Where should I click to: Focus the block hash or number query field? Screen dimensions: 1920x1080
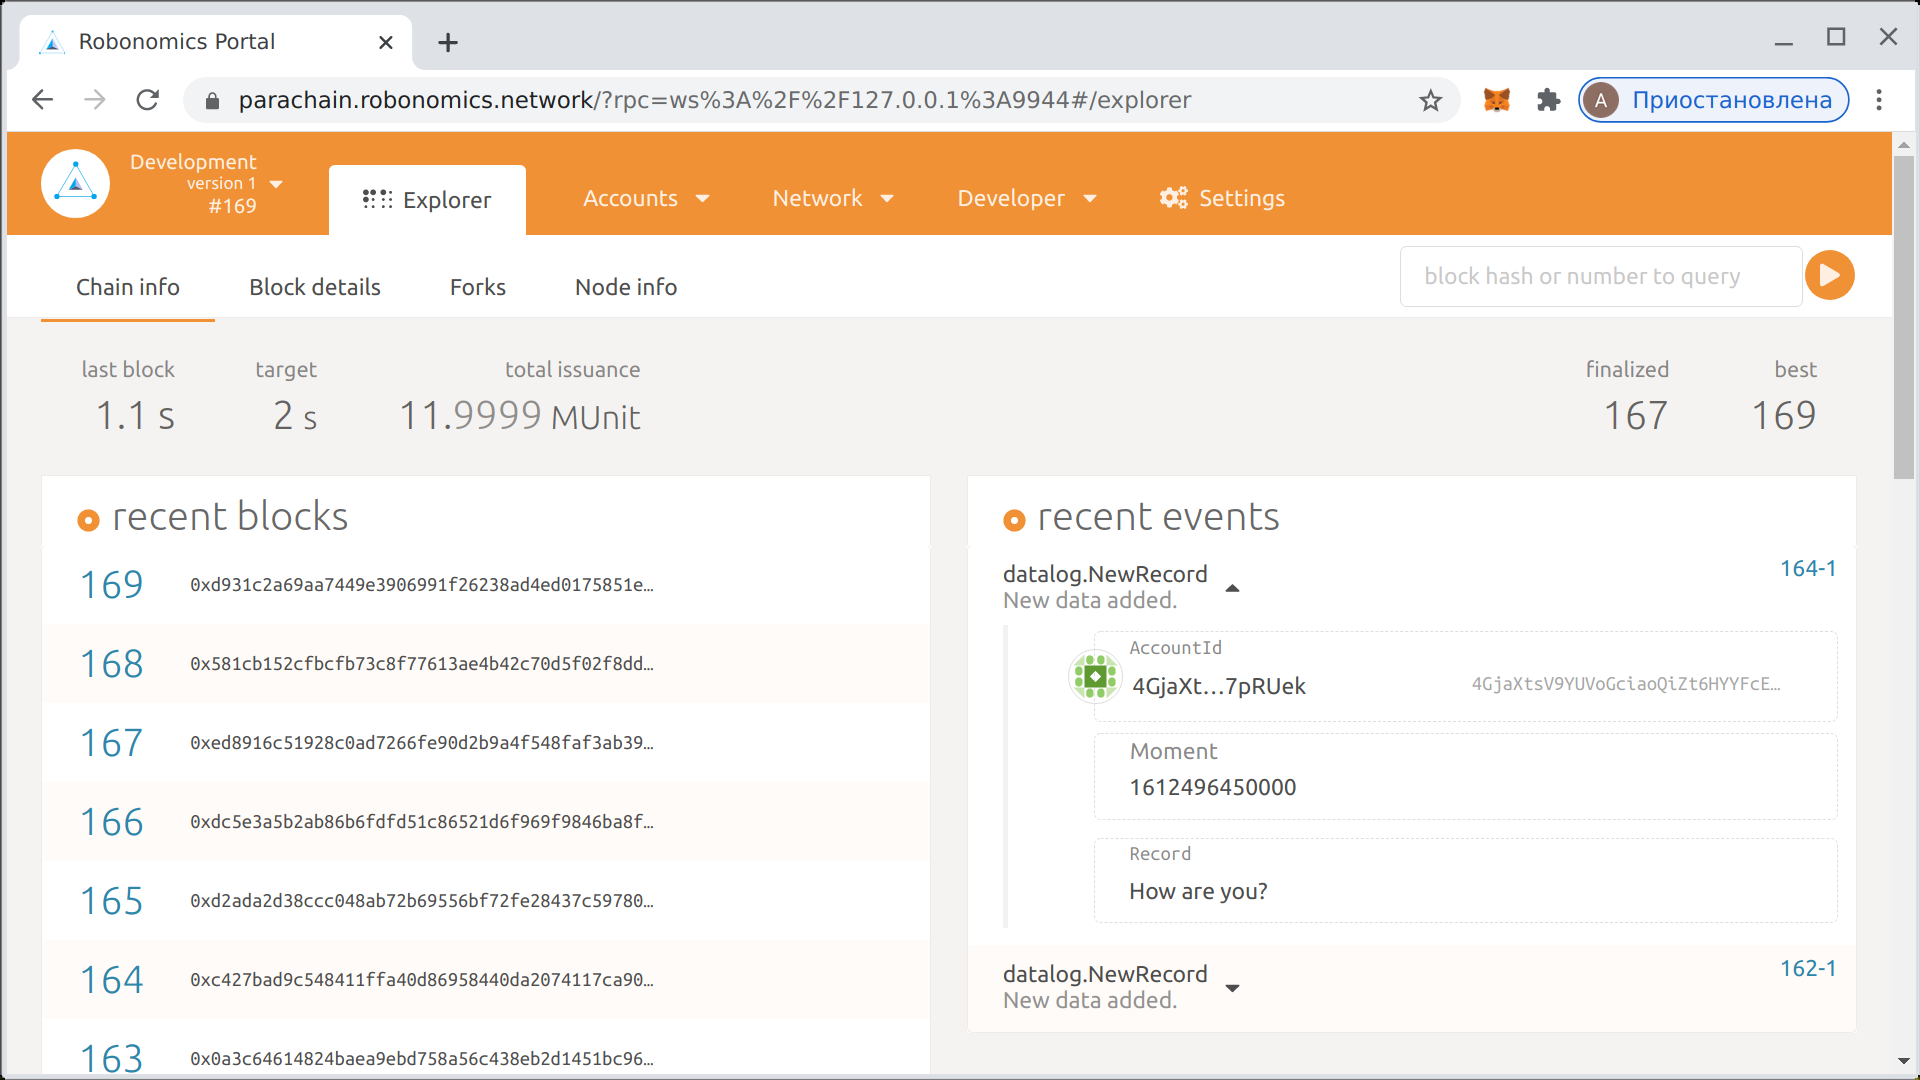pos(1600,276)
